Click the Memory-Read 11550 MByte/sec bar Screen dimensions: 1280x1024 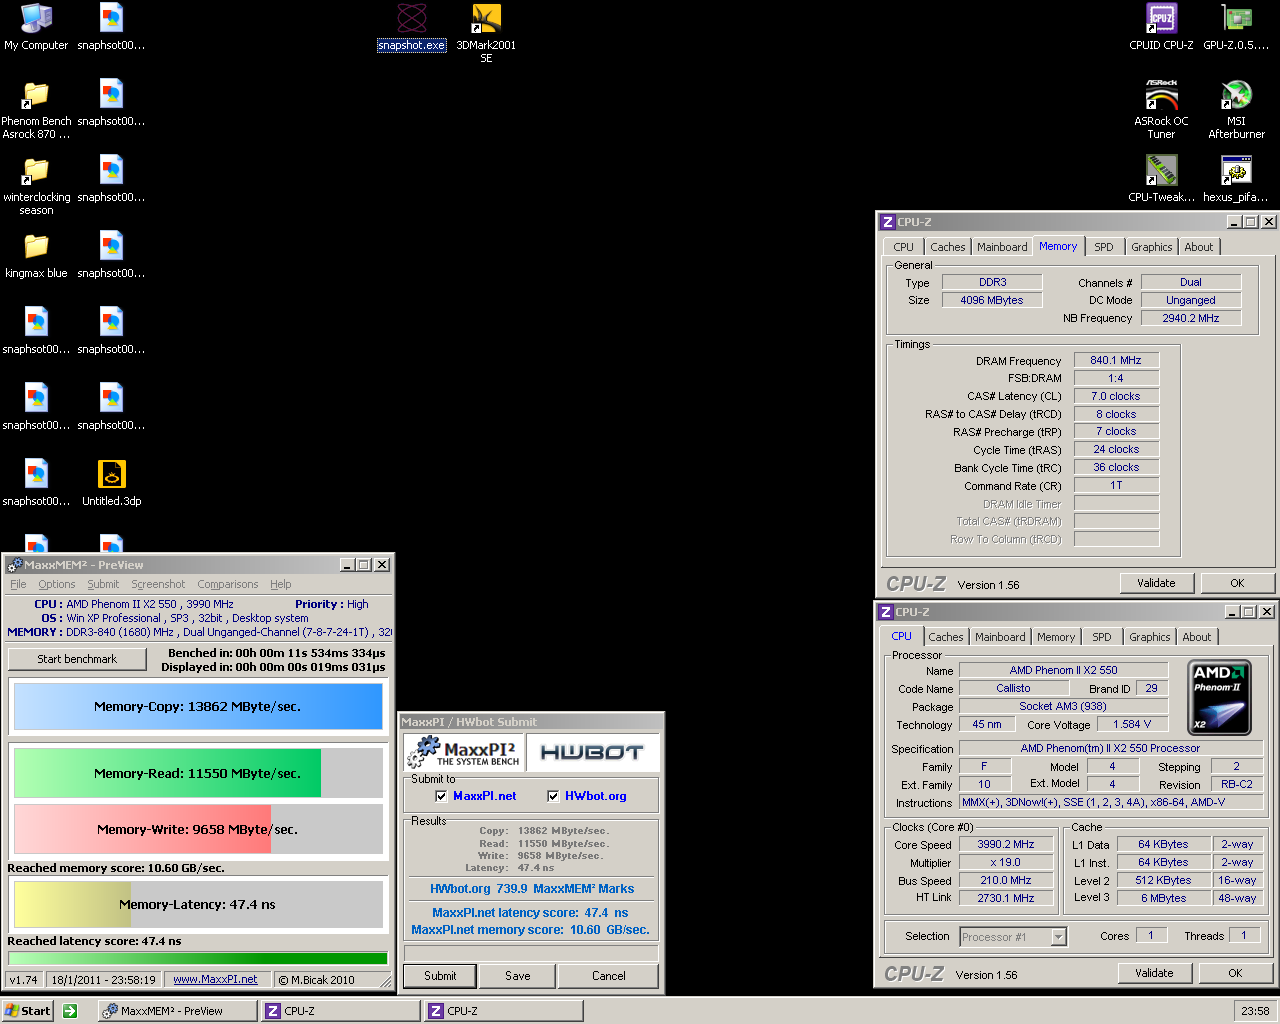point(198,773)
